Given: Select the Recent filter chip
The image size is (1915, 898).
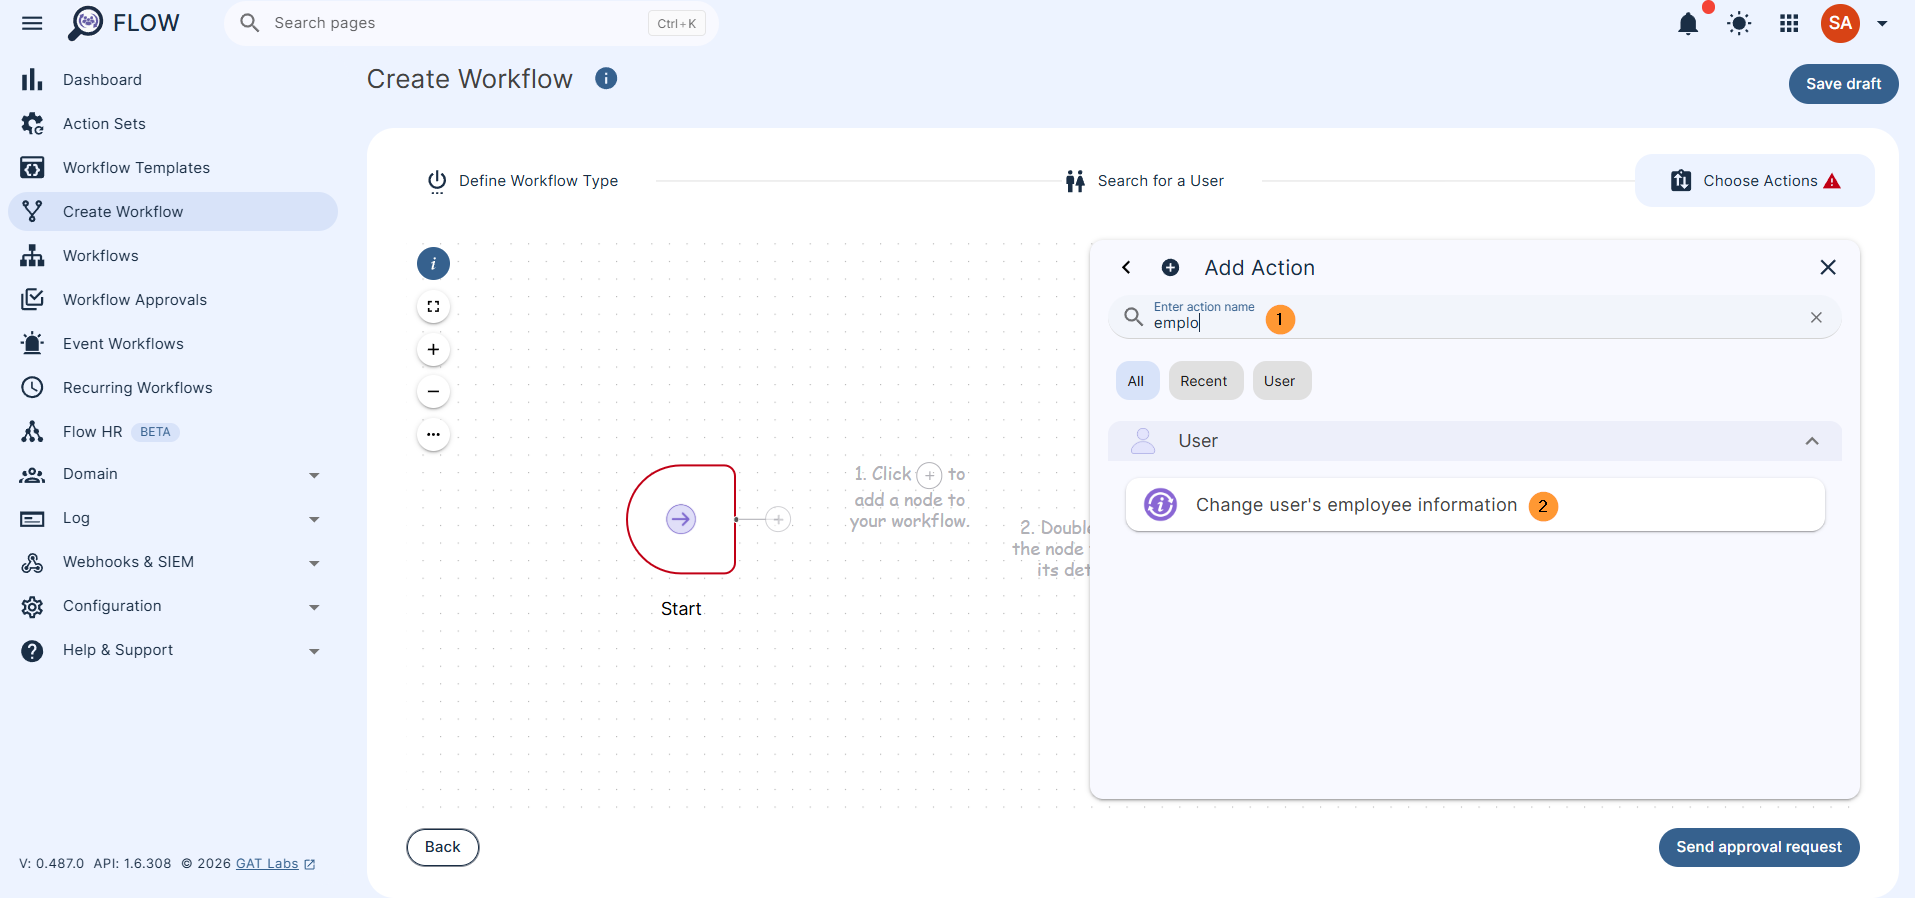Looking at the screenshot, I should (1204, 381).
